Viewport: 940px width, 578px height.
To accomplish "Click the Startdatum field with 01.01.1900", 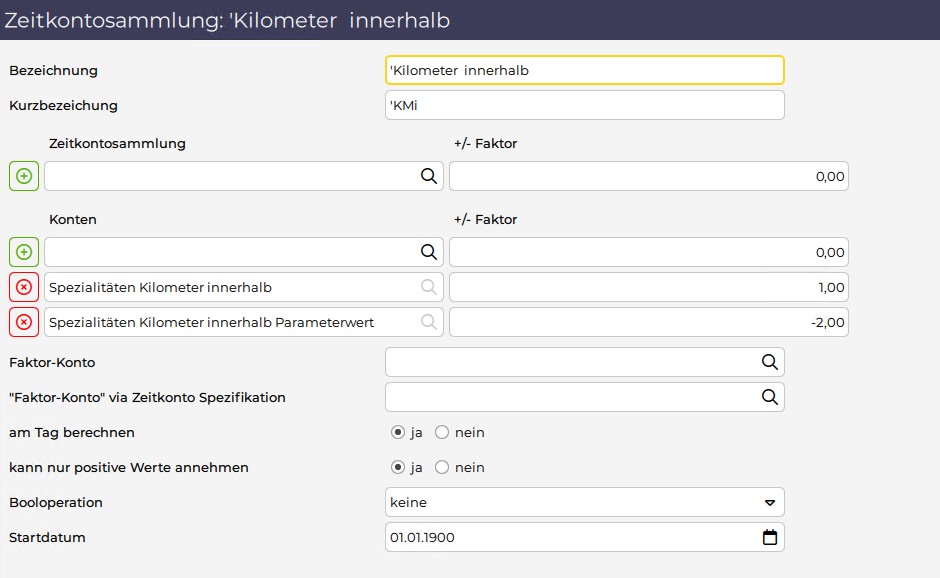I will click(x=585, y=537).
